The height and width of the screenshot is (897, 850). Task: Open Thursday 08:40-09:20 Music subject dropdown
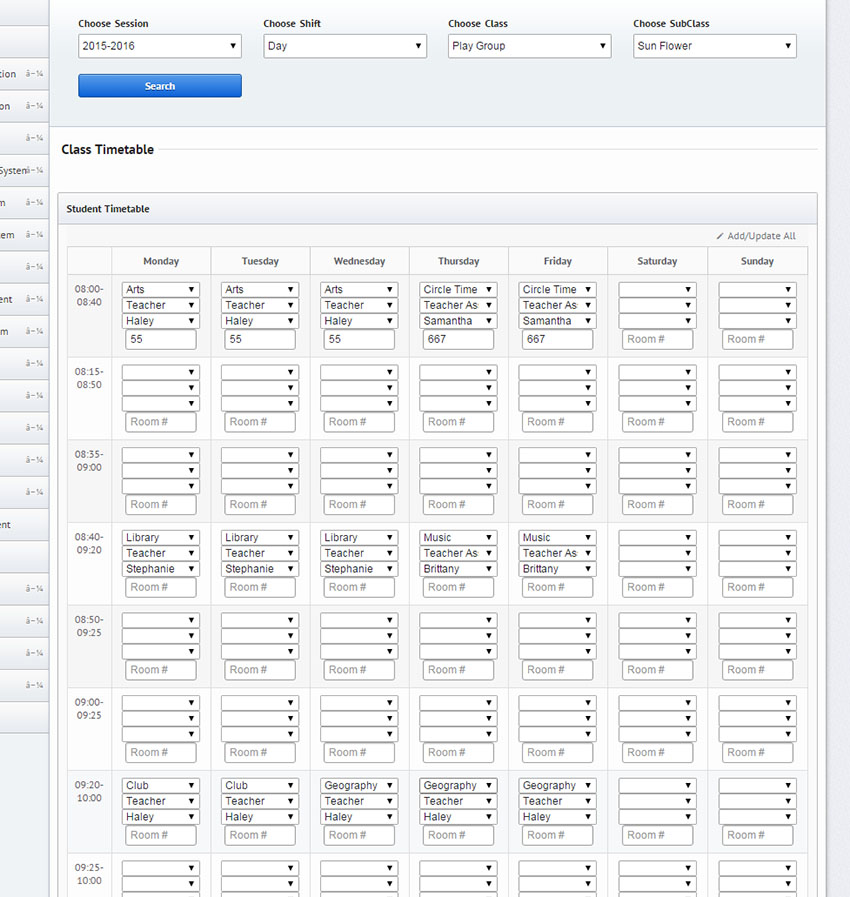[458, 538]
